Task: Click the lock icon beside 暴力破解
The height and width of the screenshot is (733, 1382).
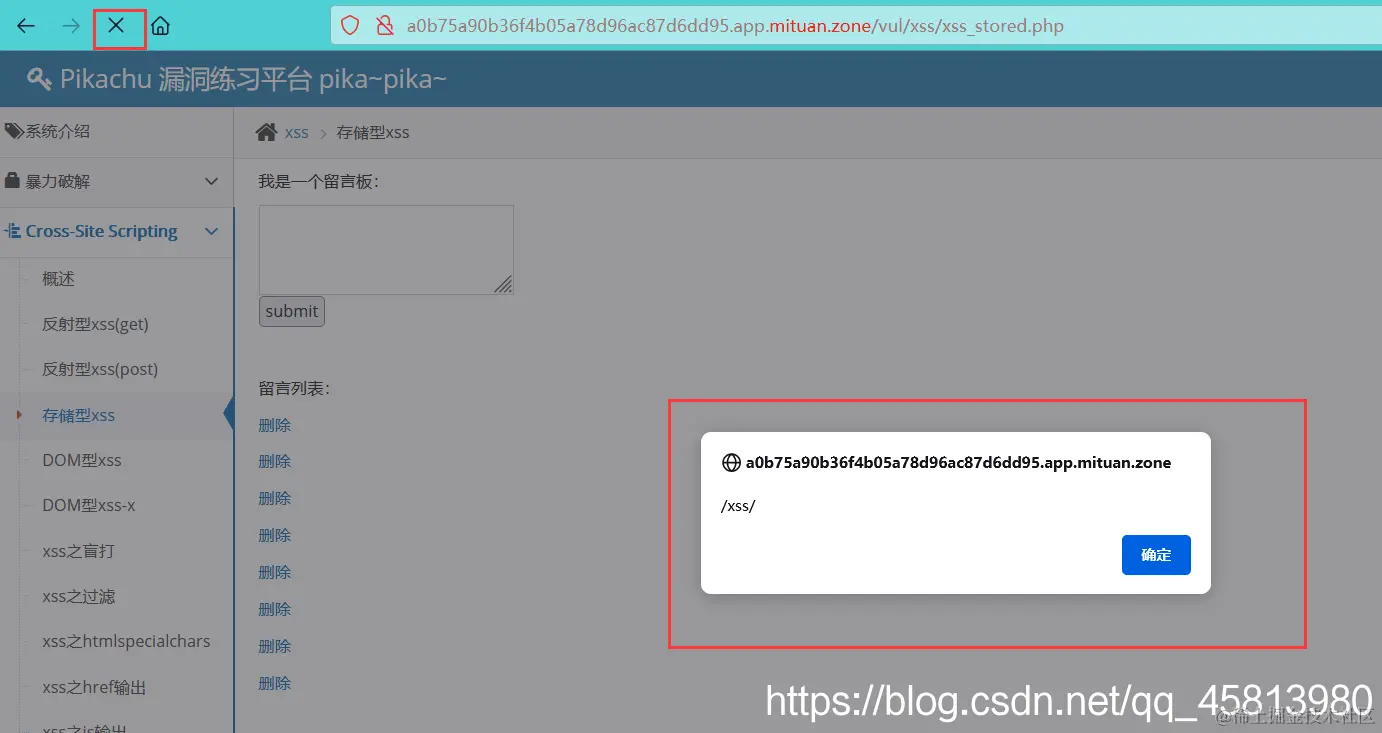Action: [13, 181]
